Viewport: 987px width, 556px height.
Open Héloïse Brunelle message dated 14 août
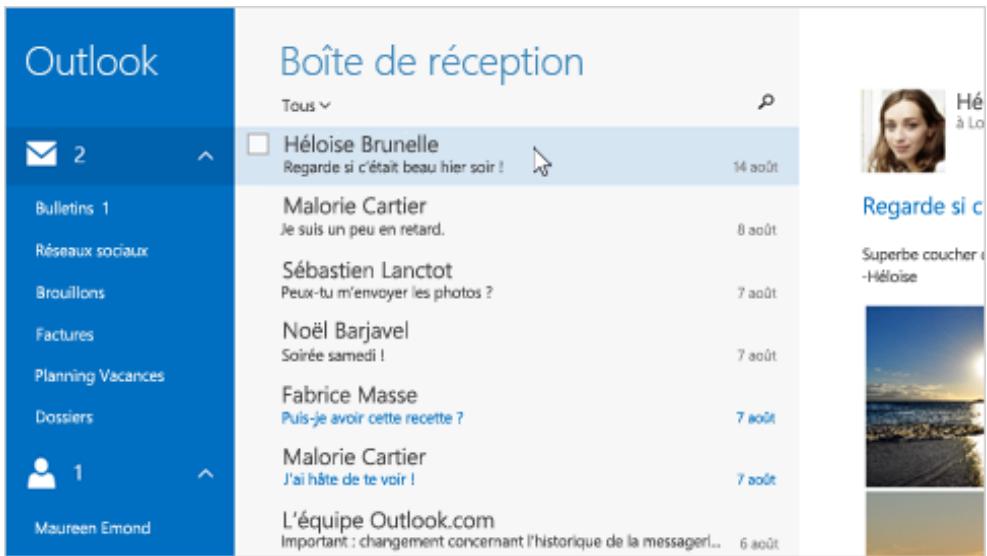click(x=517, y=156)
